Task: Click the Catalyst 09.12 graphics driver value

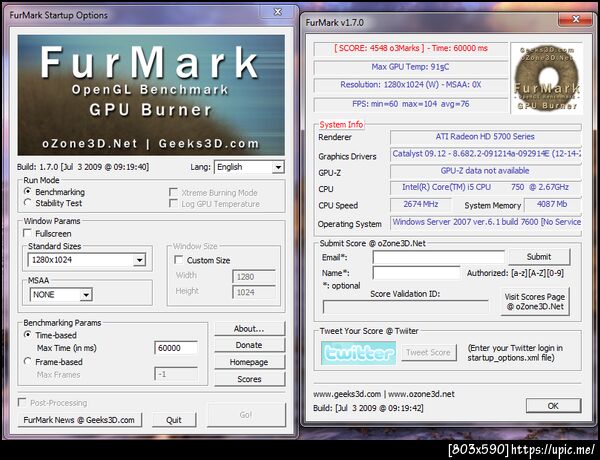Action: 486,154
